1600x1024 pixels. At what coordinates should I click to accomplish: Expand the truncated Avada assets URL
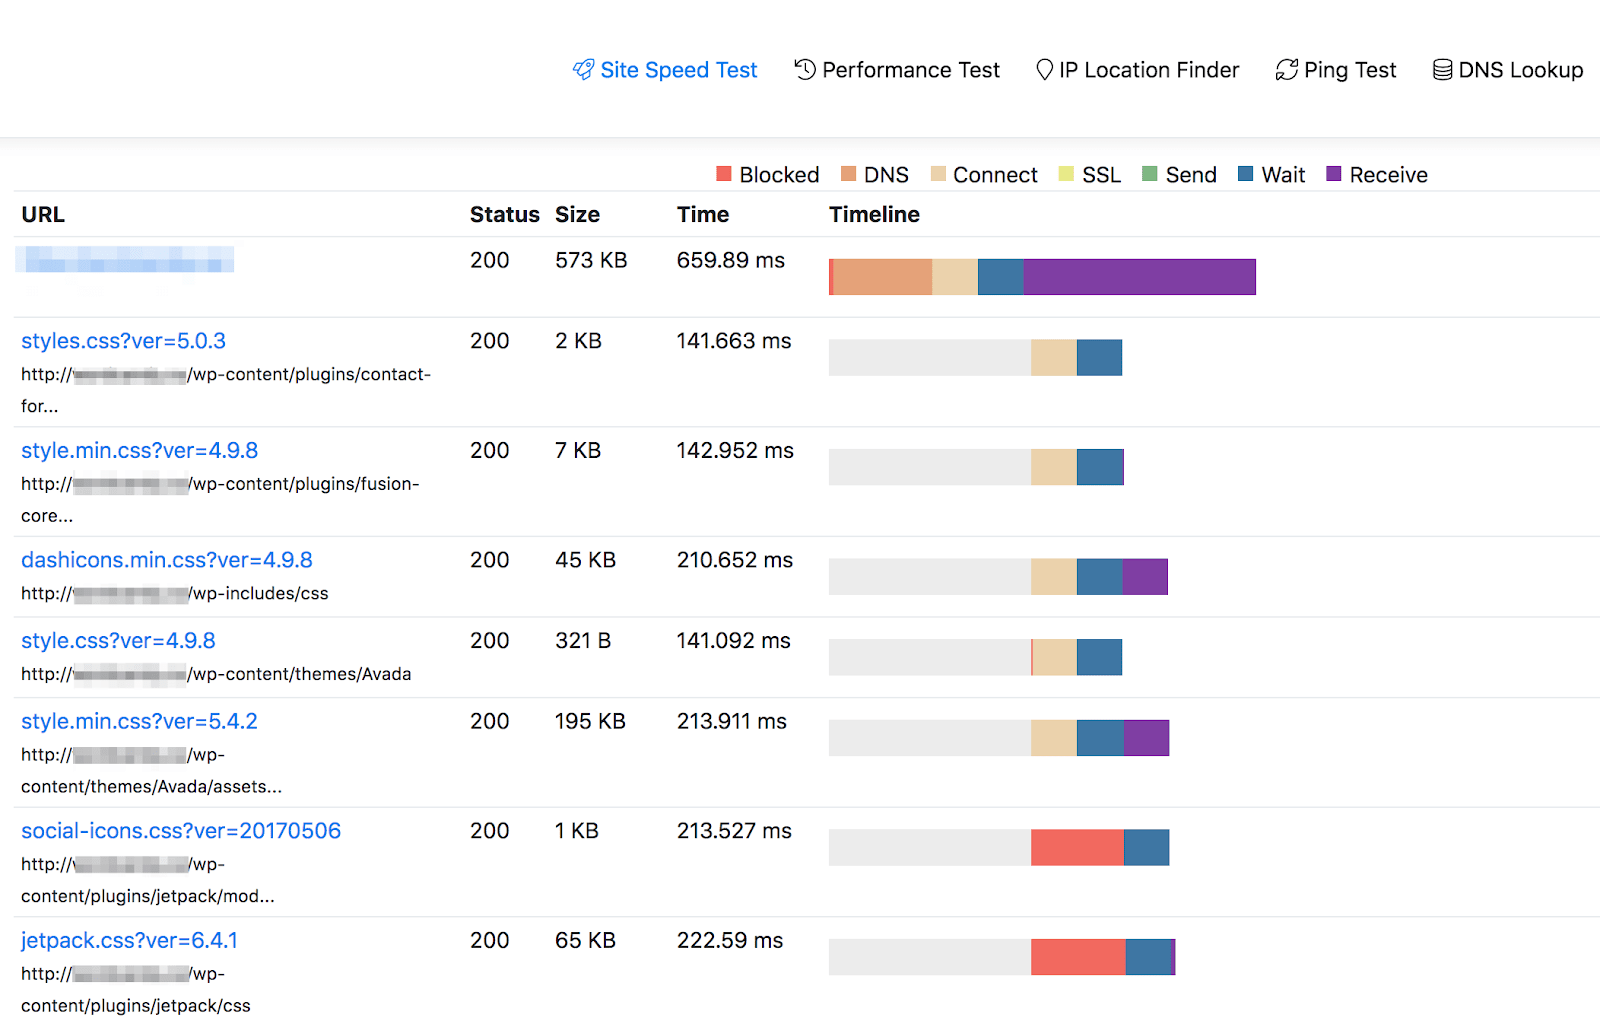[x=152, y=787]
